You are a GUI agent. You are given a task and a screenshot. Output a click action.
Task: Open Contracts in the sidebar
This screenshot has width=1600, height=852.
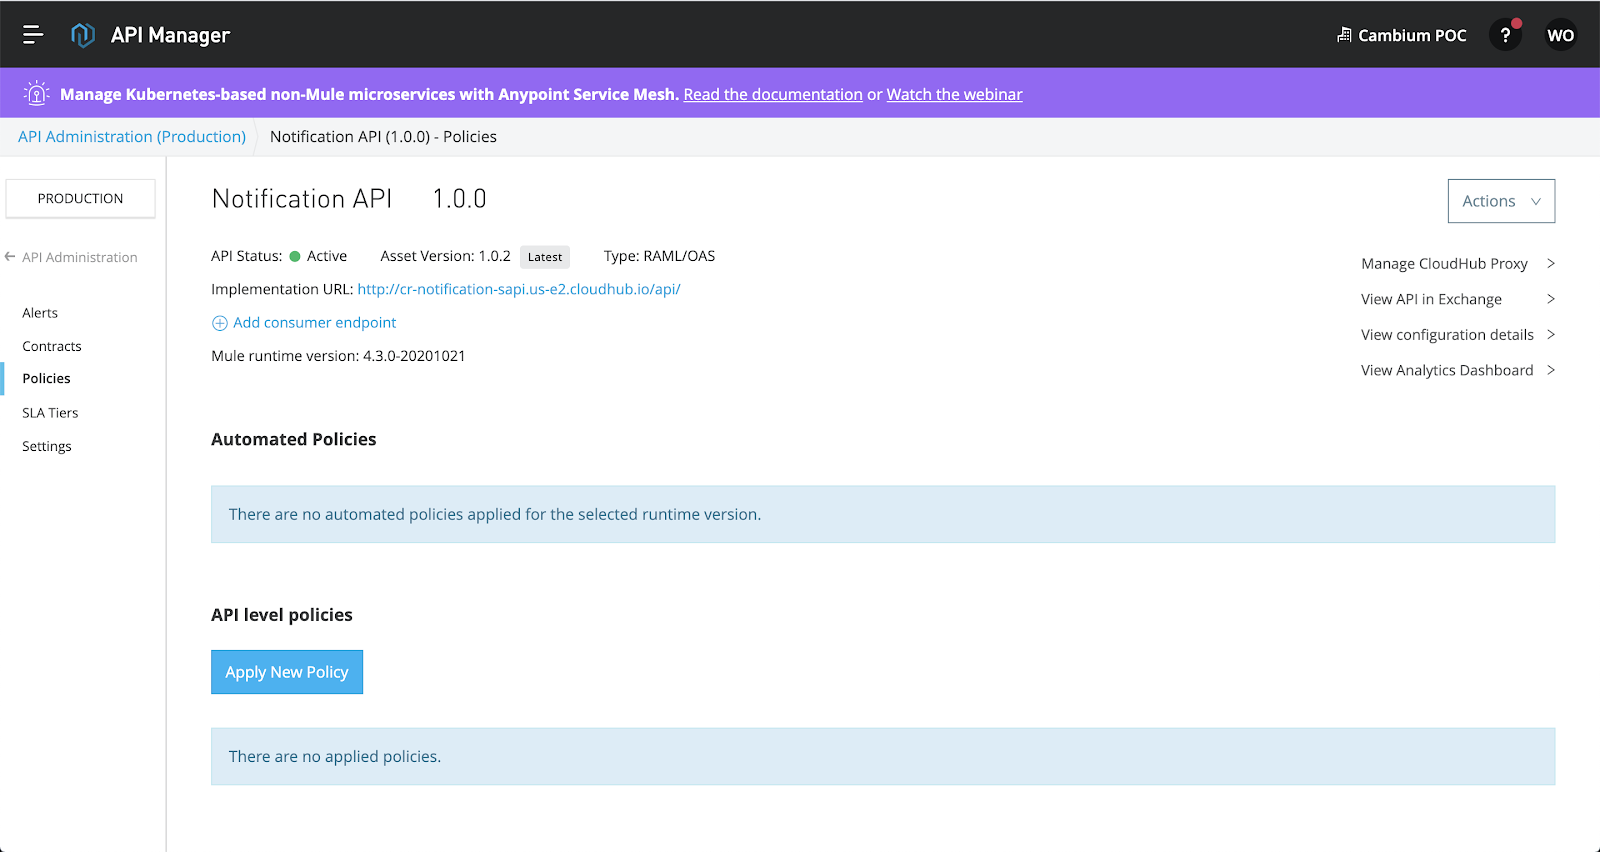click(52, 346)
